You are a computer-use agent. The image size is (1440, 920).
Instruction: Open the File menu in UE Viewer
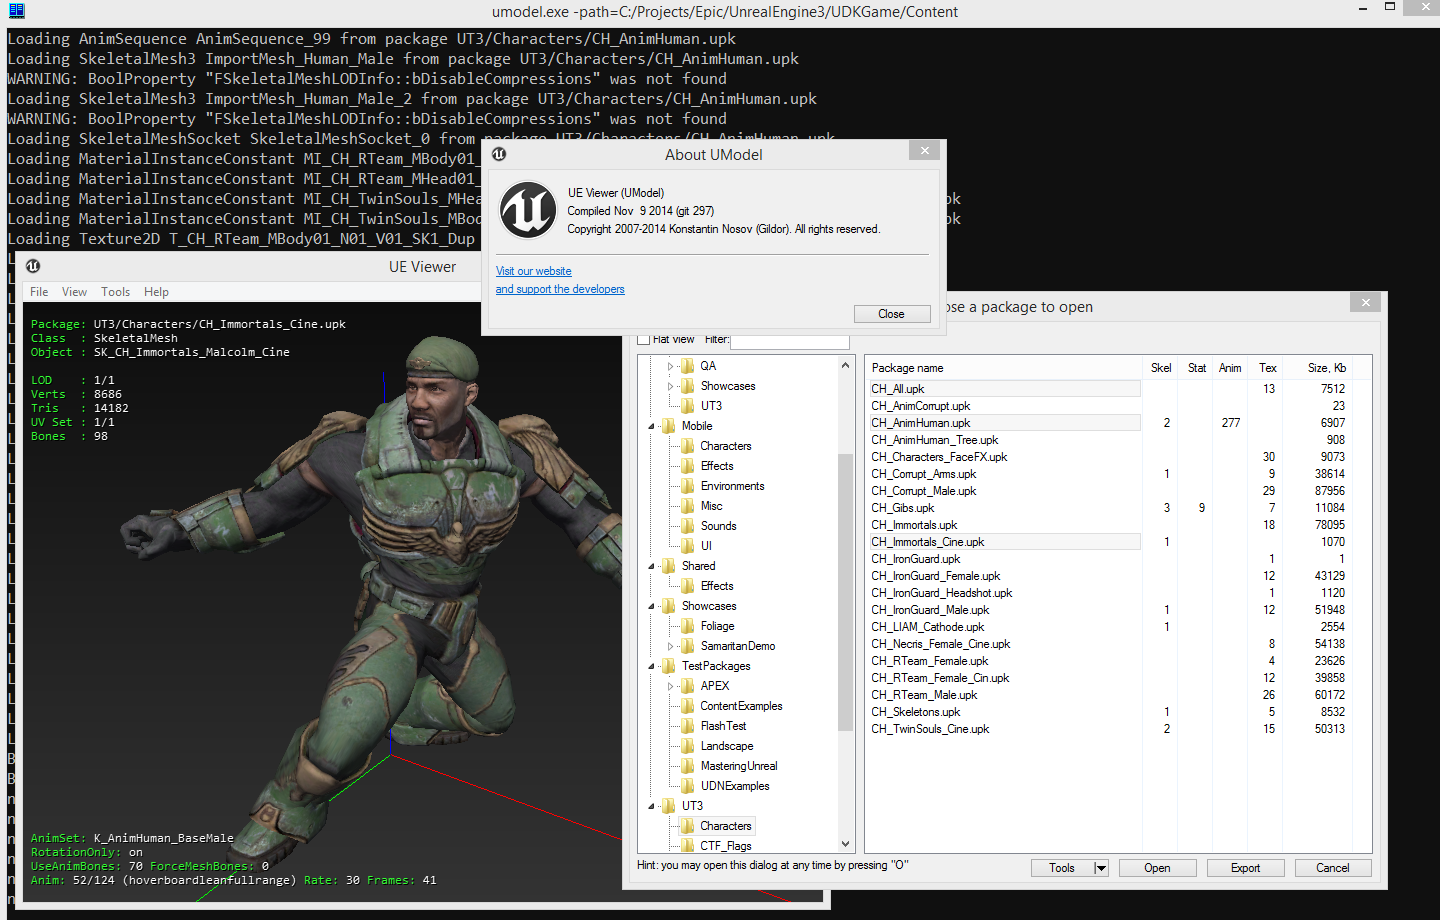click(x=39, y=292)
